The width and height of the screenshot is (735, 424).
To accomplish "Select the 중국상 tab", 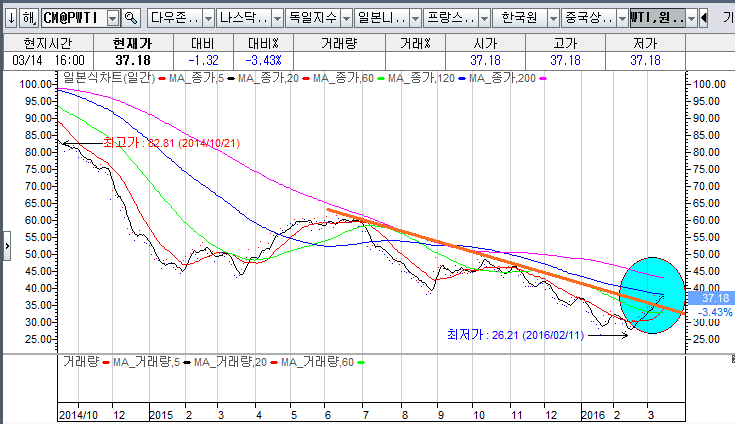I will (x=588, y=18).
